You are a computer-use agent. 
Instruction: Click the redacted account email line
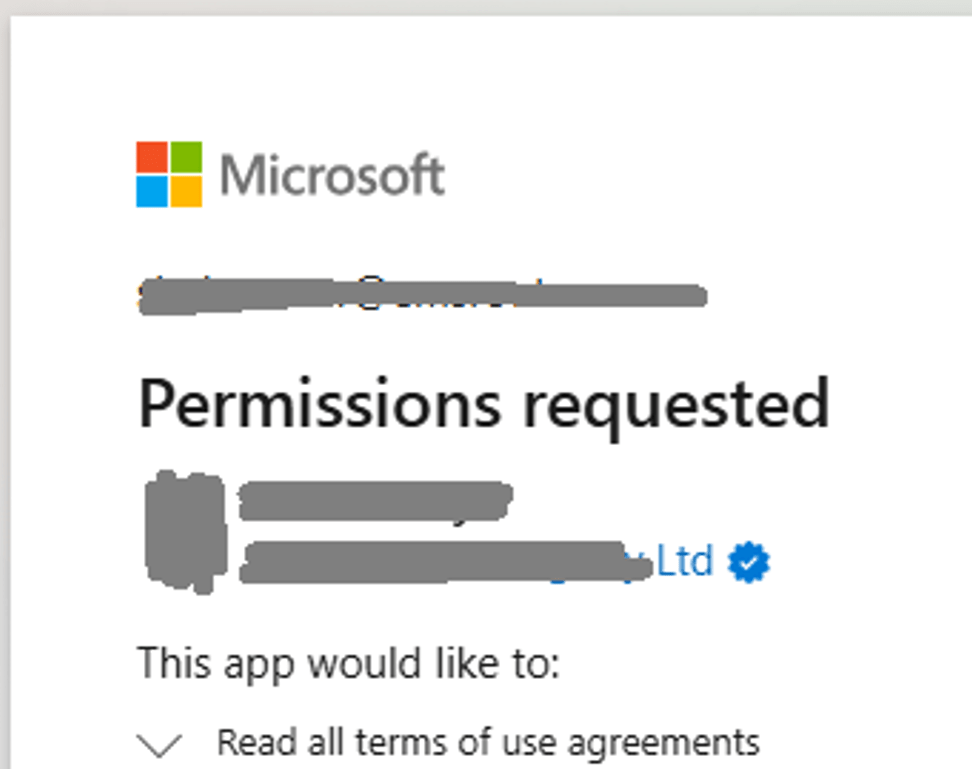[420, 295]
